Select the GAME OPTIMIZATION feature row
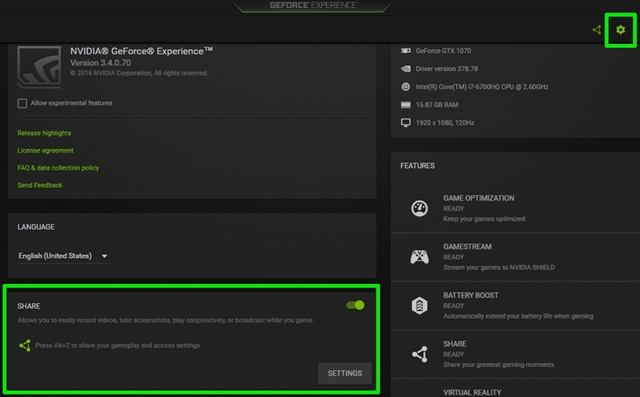This screenshot has height=397, width=640. [x=515, y=208]
